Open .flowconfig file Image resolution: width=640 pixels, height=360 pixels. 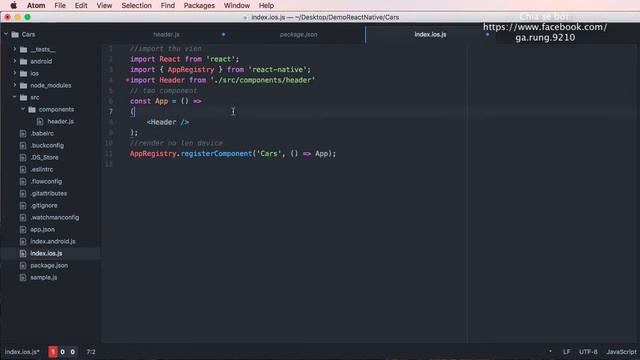click(x=46, y=181)
